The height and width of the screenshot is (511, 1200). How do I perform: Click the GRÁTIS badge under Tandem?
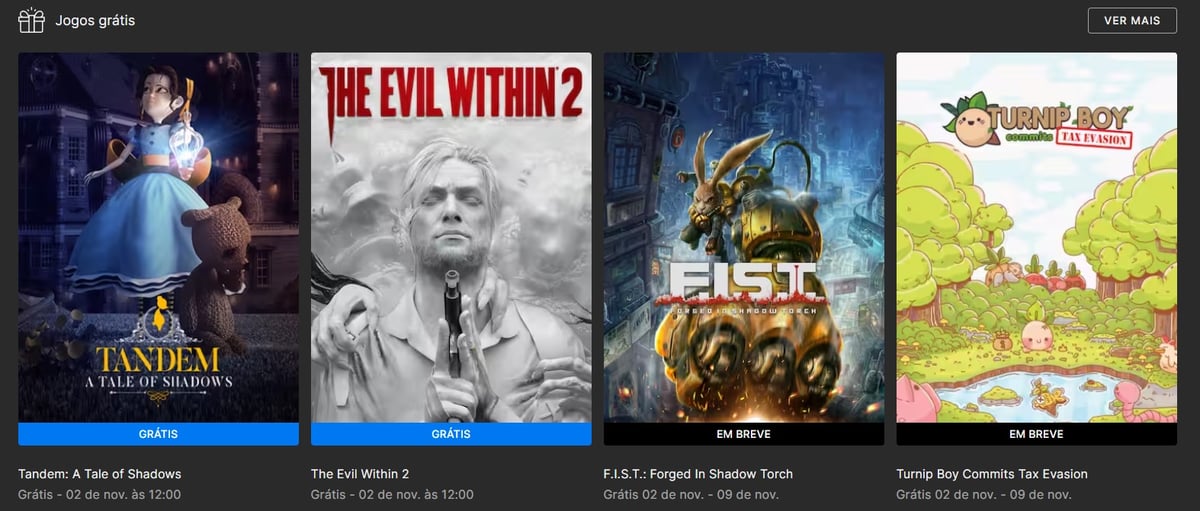[x=158, y=434]
